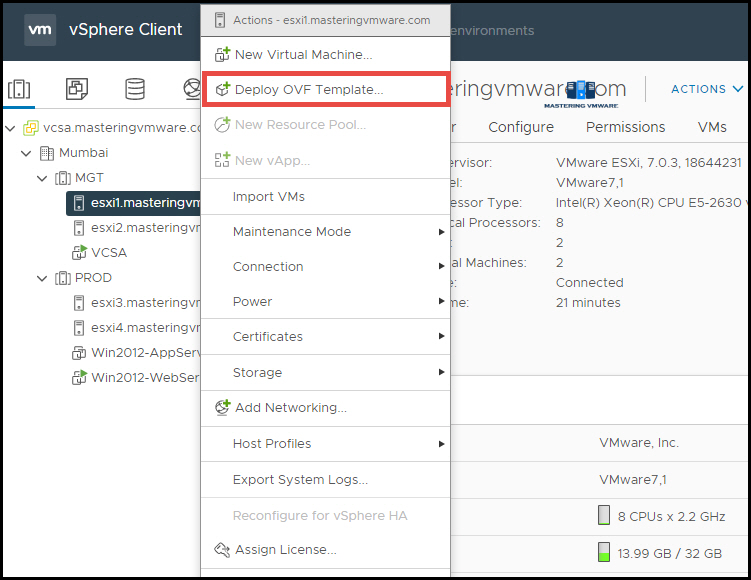Switch to the Permissions tab
The width and height of the screenshot is (751, 580).
(x=625, y=127)
